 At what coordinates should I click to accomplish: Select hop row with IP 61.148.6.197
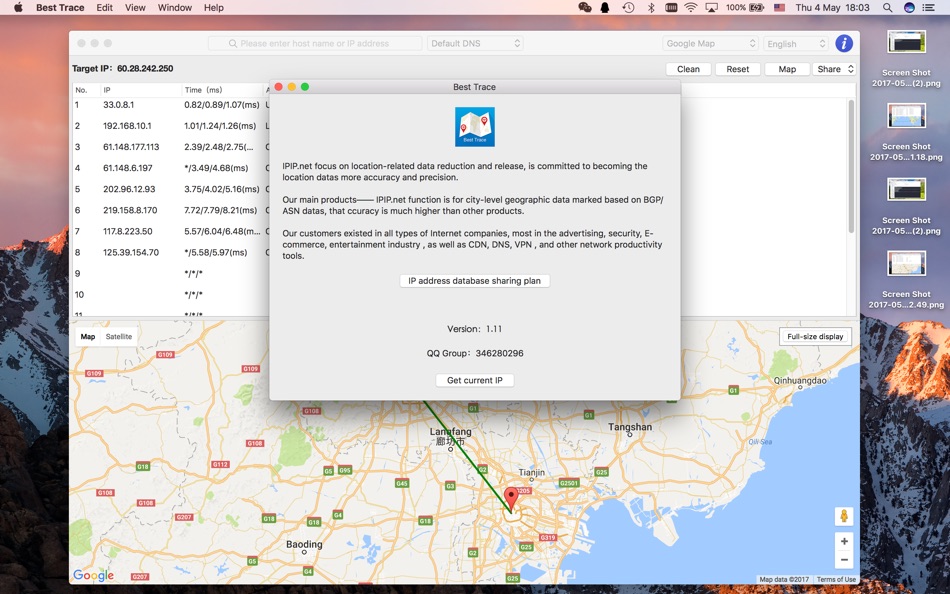pos(170,168)
